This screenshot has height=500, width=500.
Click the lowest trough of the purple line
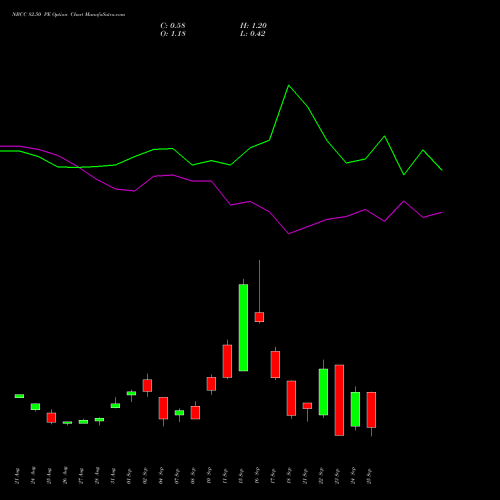click(289, 234)
